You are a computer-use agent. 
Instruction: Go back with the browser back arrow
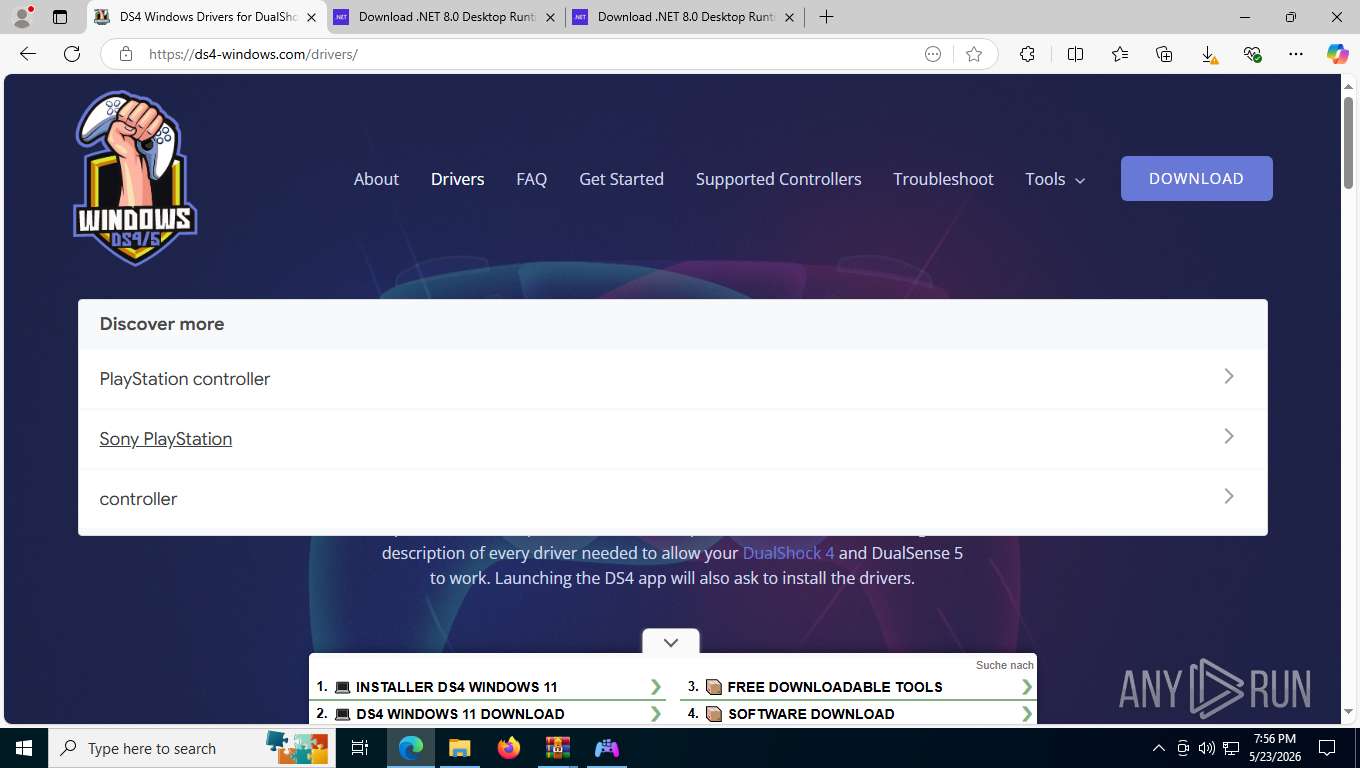pos(28,54)
